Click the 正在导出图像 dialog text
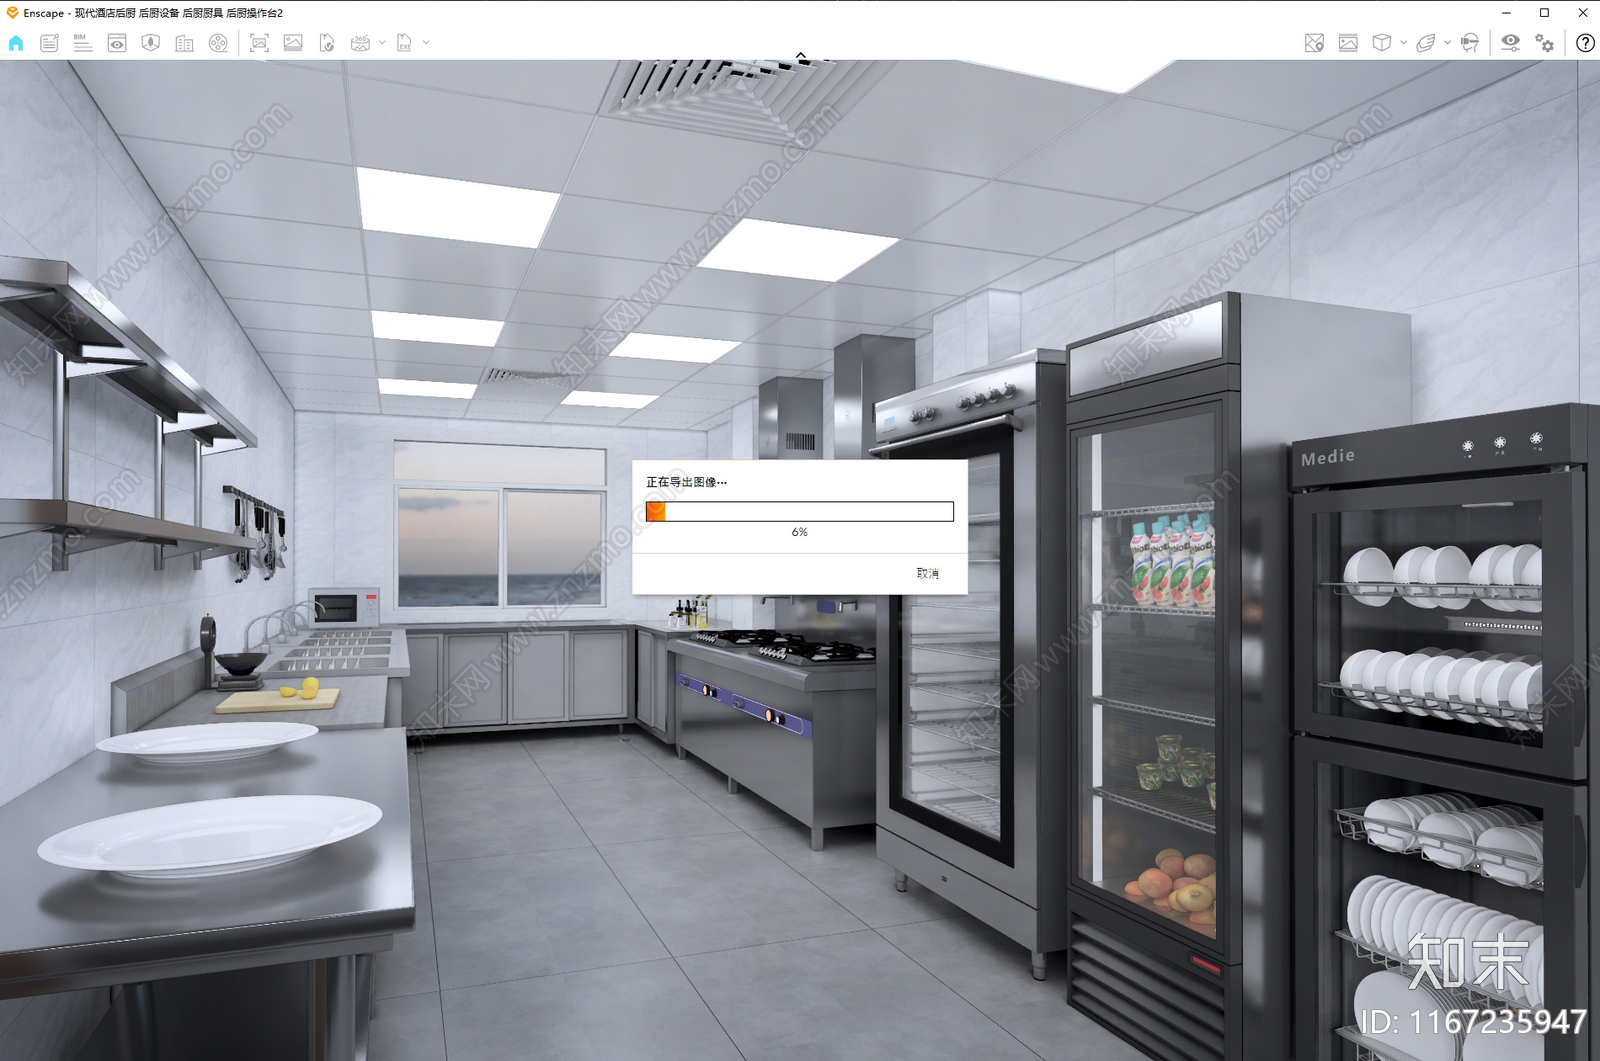This screenshot has height=1061, width=1600. 686,482
